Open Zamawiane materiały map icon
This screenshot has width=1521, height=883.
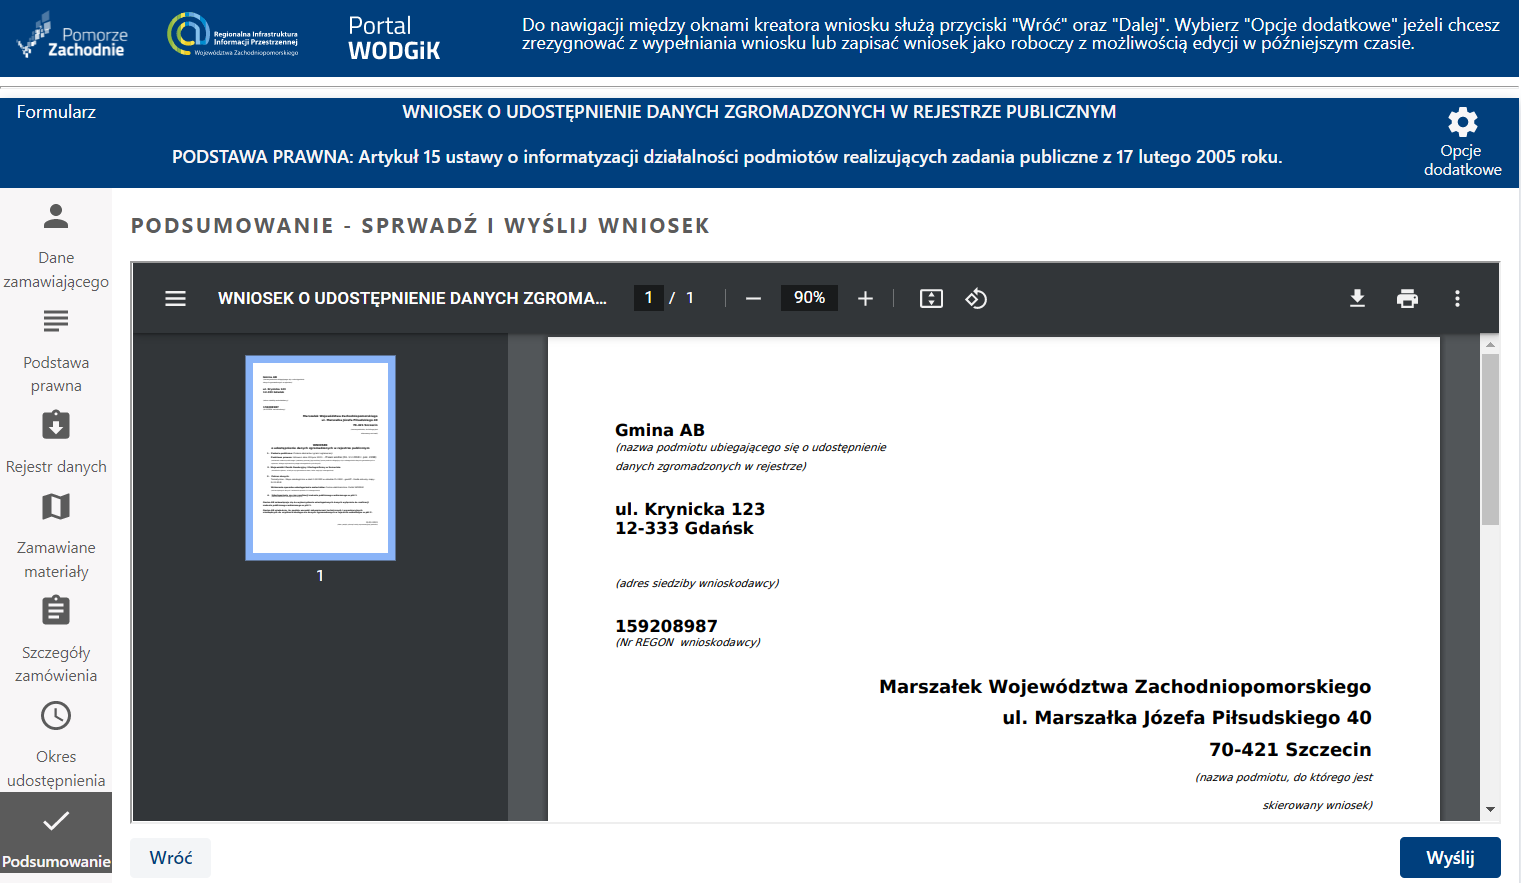click(x=55, y=507)
